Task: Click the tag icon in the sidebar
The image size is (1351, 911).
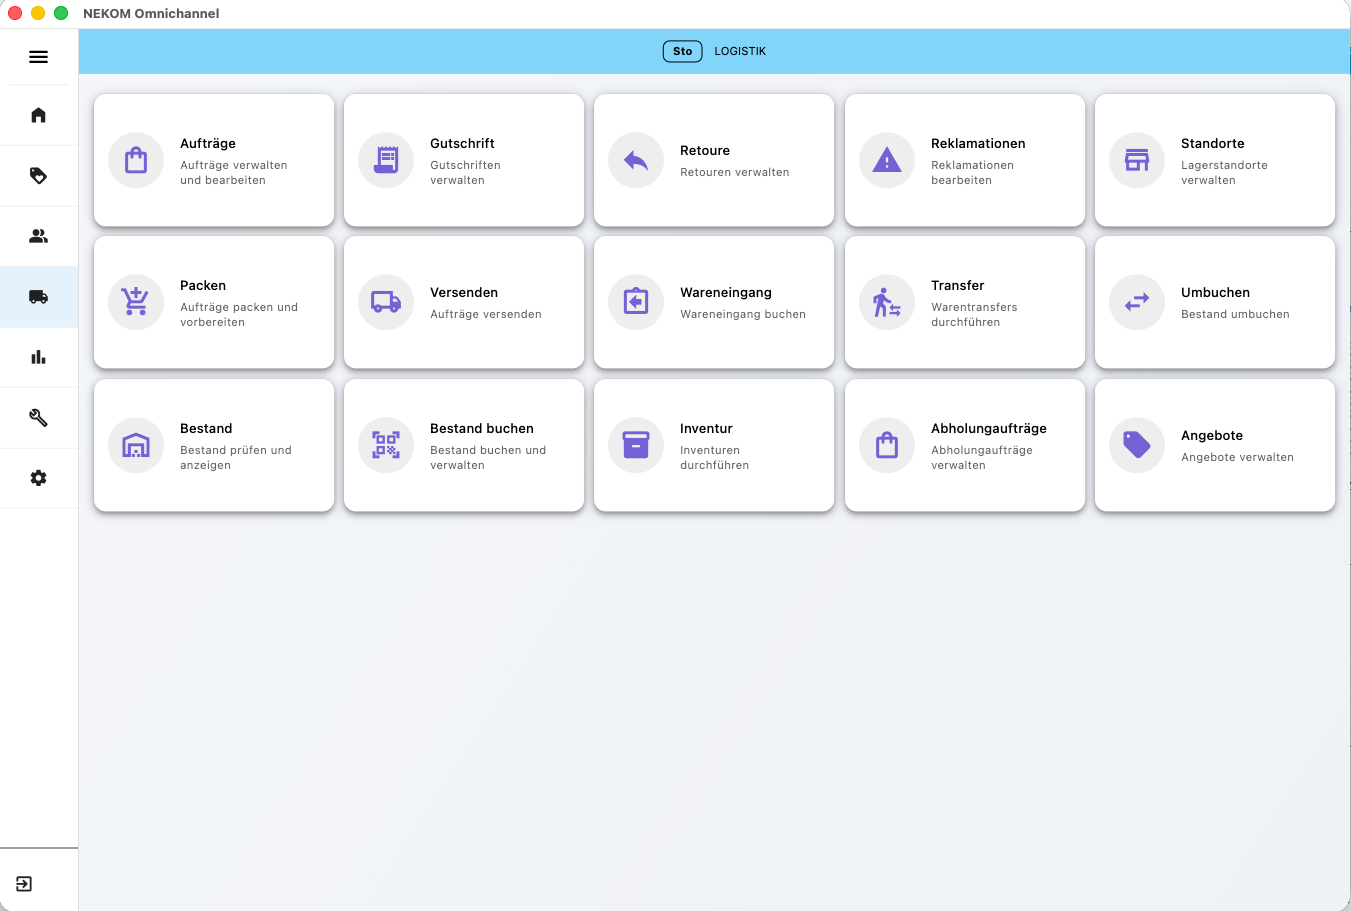Action: [x=38, y=175]
